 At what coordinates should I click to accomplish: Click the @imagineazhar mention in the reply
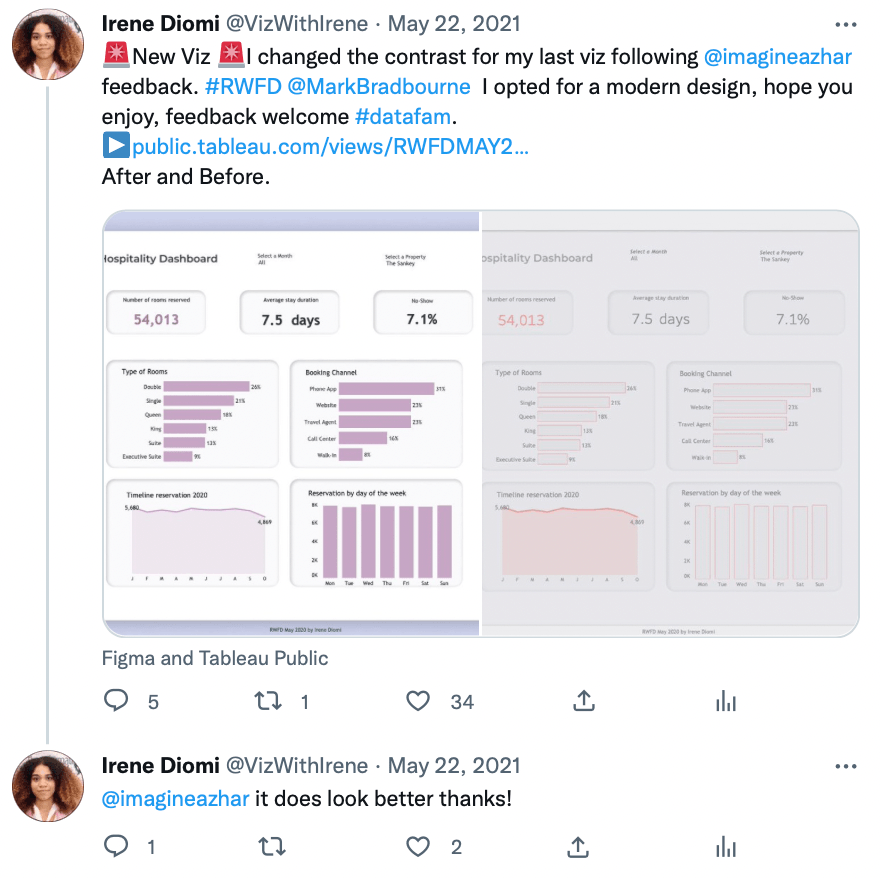[175, 799]
